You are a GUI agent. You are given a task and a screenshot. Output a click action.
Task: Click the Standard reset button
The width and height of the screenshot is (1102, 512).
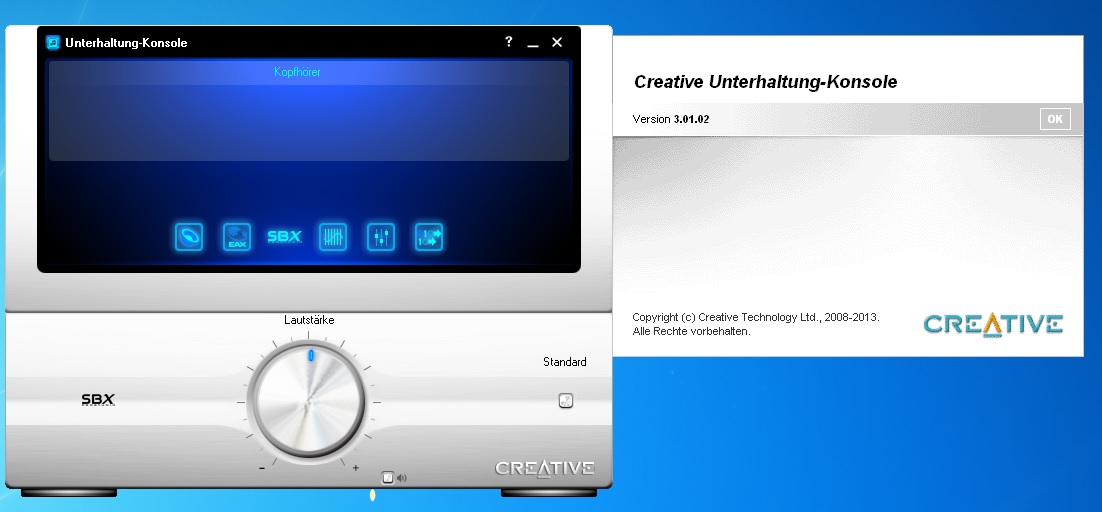click(566, 401)
